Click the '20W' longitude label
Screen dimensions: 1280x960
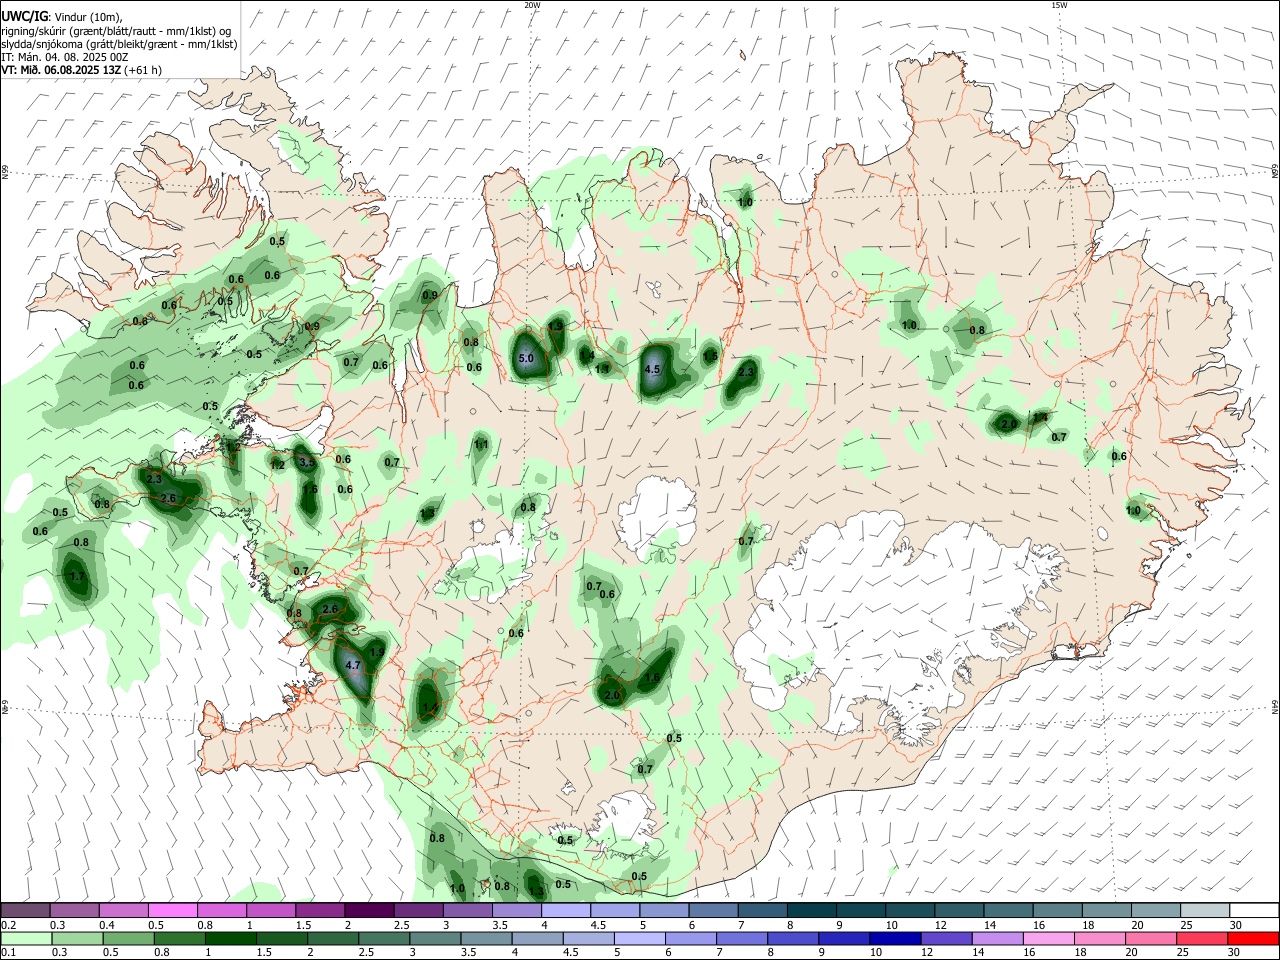click(x=532, y=5)
